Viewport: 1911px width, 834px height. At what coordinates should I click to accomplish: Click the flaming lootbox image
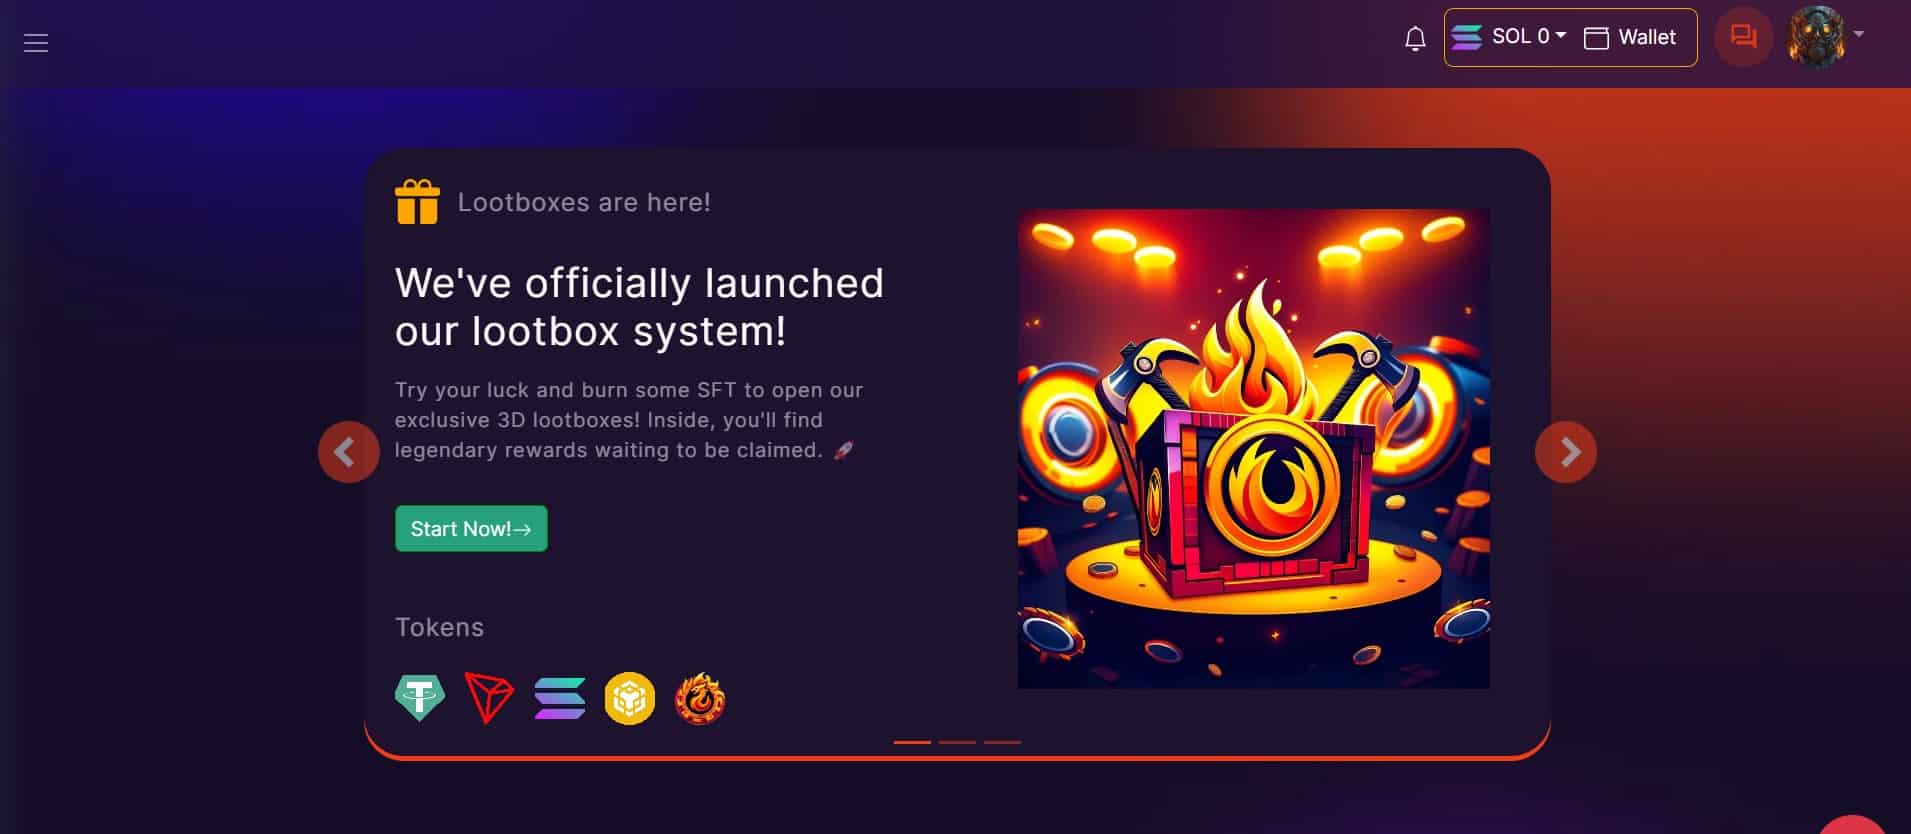click(1254, 448)
